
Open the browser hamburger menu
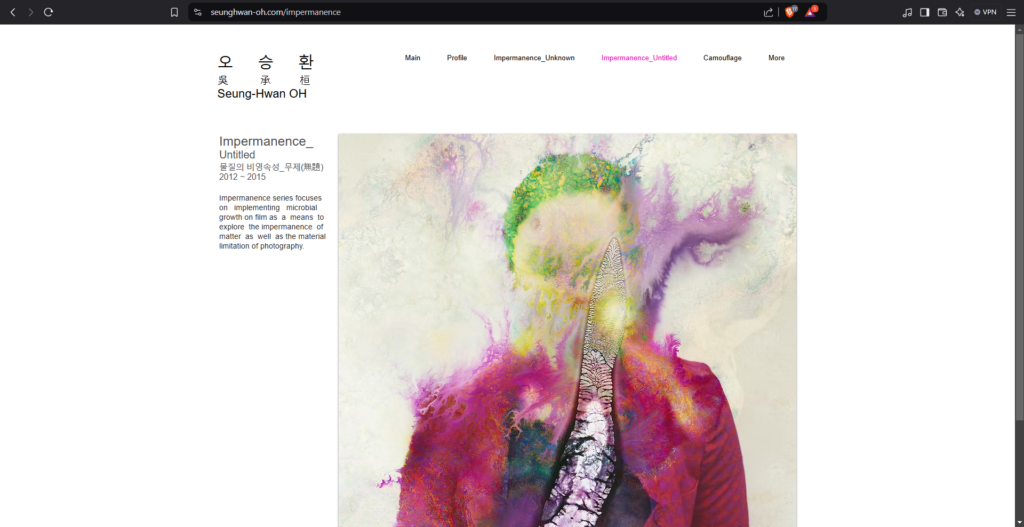[1010, 12]
